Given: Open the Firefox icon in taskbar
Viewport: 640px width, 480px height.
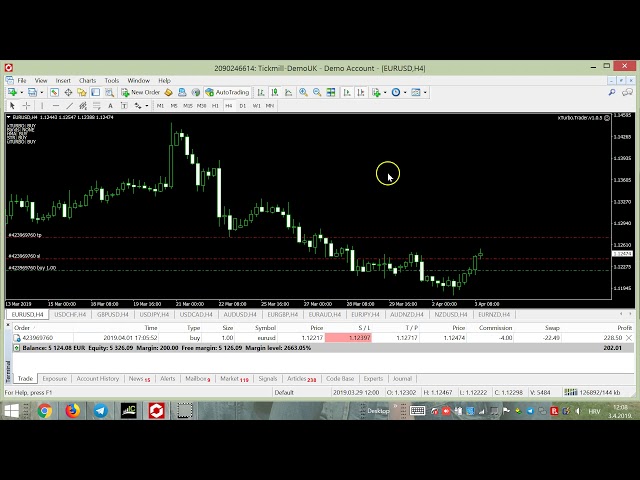Looking at the screenshot, I should pyautogui.click(x=73, y=410).
